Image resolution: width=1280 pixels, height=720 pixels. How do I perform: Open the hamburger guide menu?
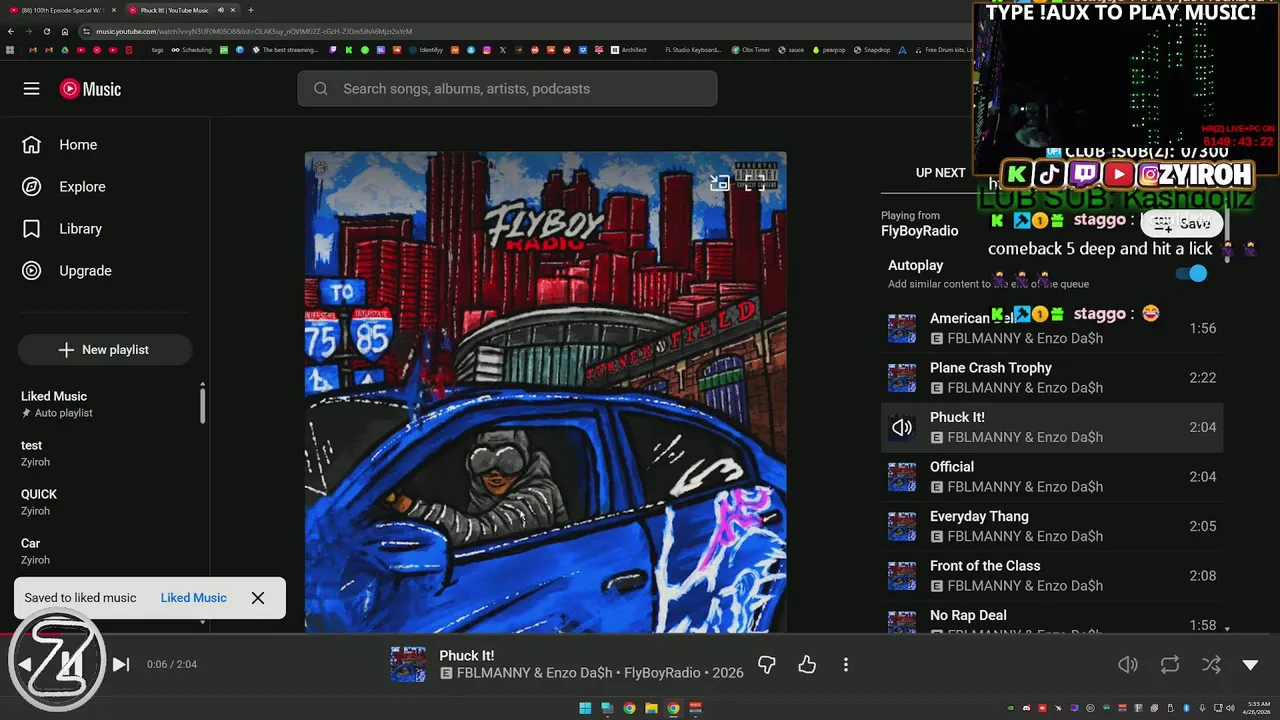32,89
